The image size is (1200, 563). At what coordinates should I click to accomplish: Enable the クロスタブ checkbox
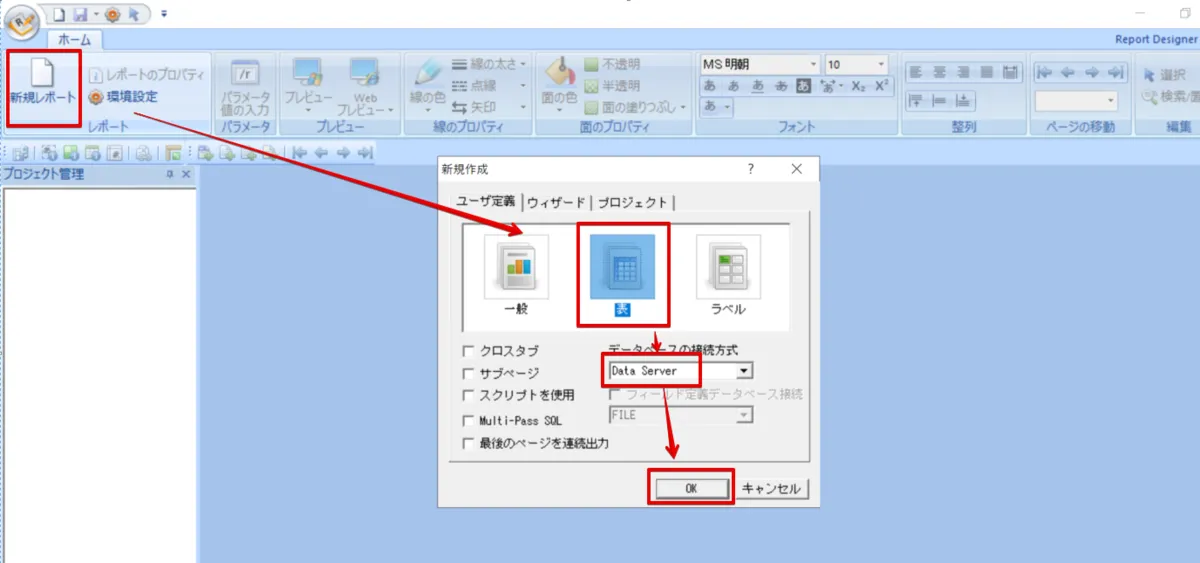pos(469,351)
